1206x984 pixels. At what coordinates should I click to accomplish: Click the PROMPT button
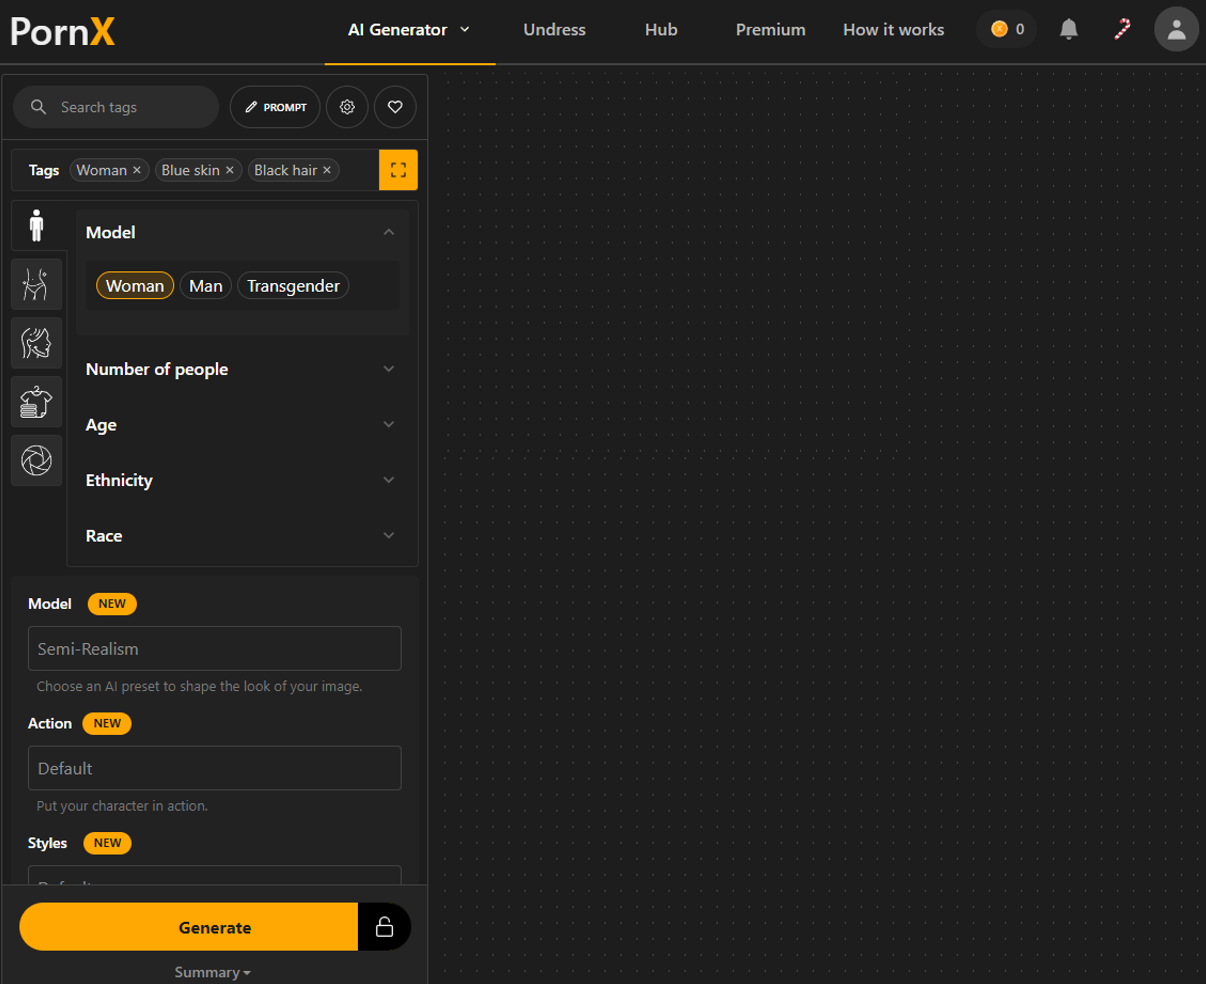tap(275, 107)
